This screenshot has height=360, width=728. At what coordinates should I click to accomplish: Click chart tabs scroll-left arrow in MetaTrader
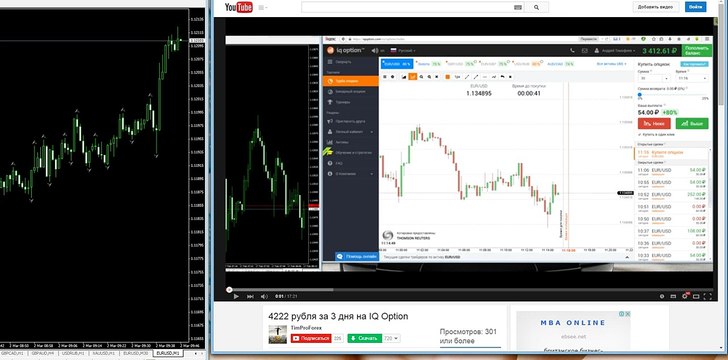196,353
